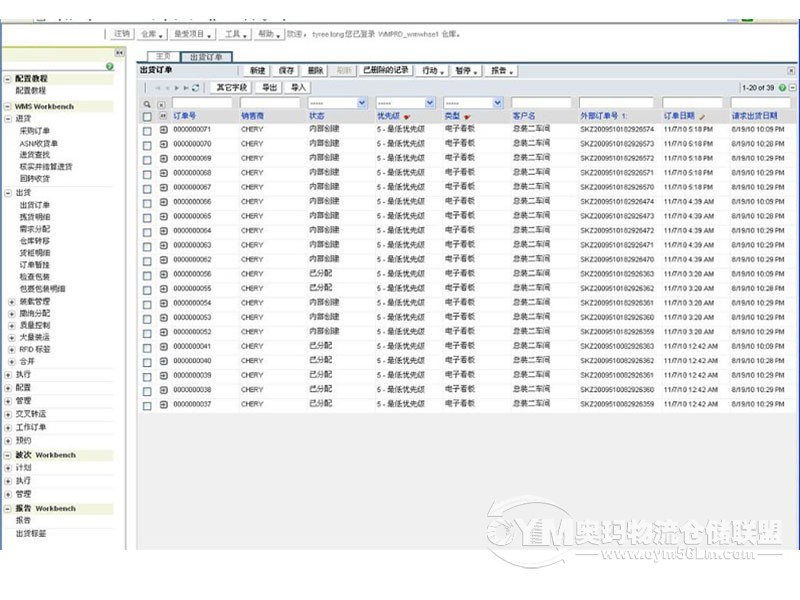This screenshot has height=600, width=800.
Task: Collapse the left navigation pane with the double-arrow icon
Action: pyautogui.click(x=119, y=53)
